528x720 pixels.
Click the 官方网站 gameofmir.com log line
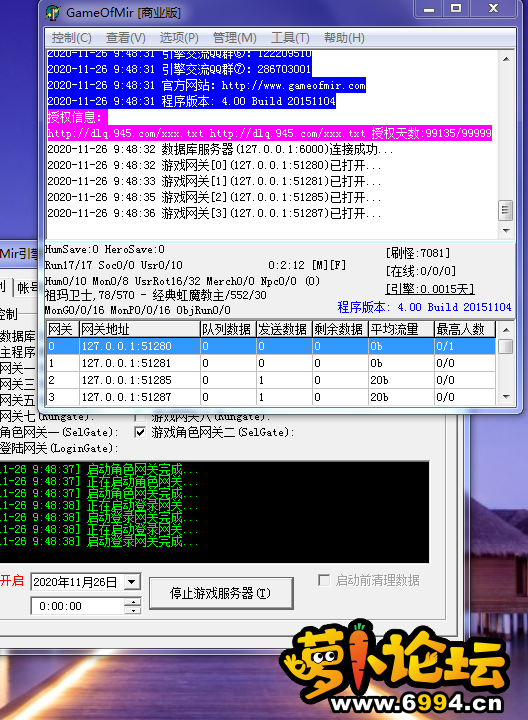coord(207,85)
